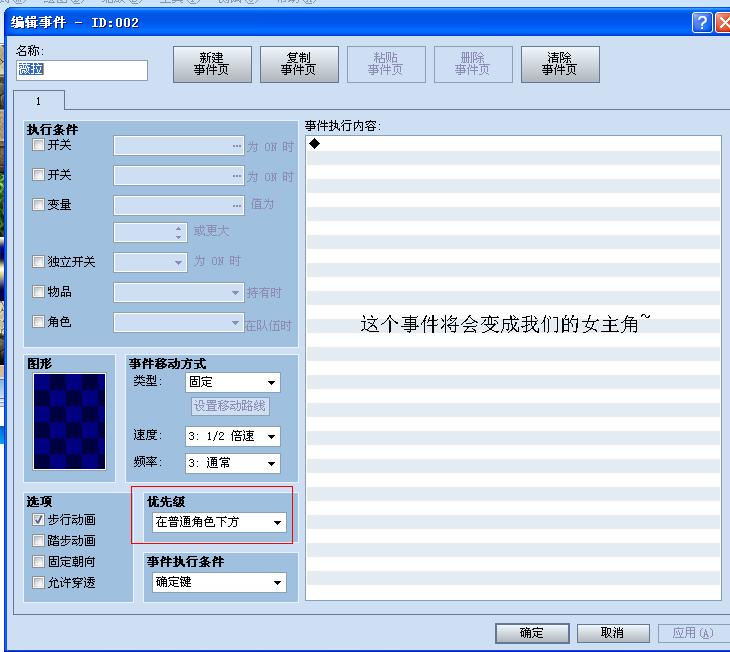Select the diamond command line marker
Viewport: 730px width, 652px height.
point(315,143)
